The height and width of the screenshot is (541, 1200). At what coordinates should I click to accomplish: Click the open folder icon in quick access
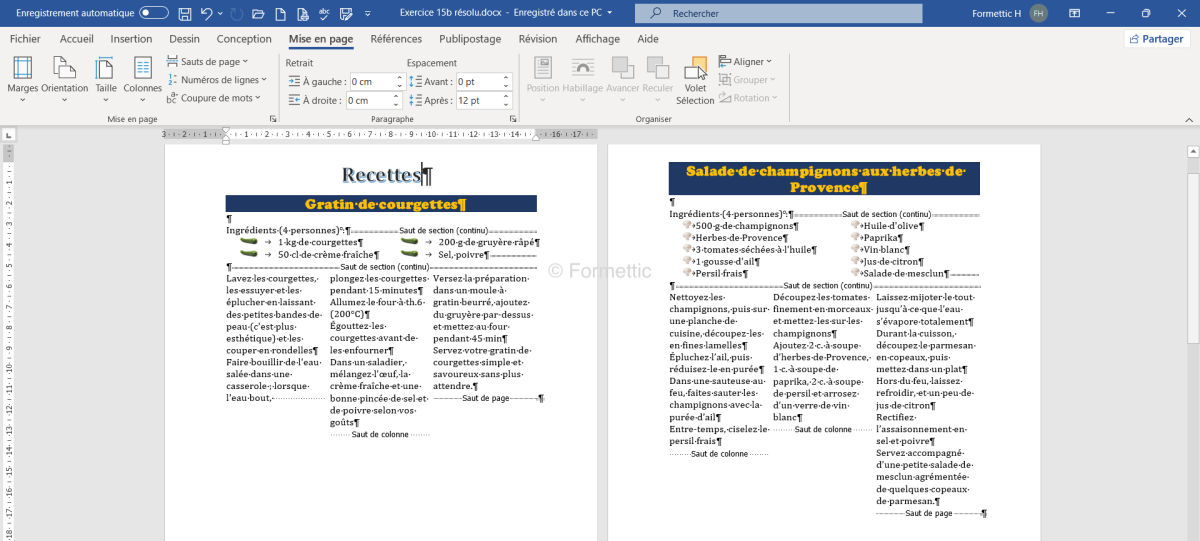coord(258,13)
